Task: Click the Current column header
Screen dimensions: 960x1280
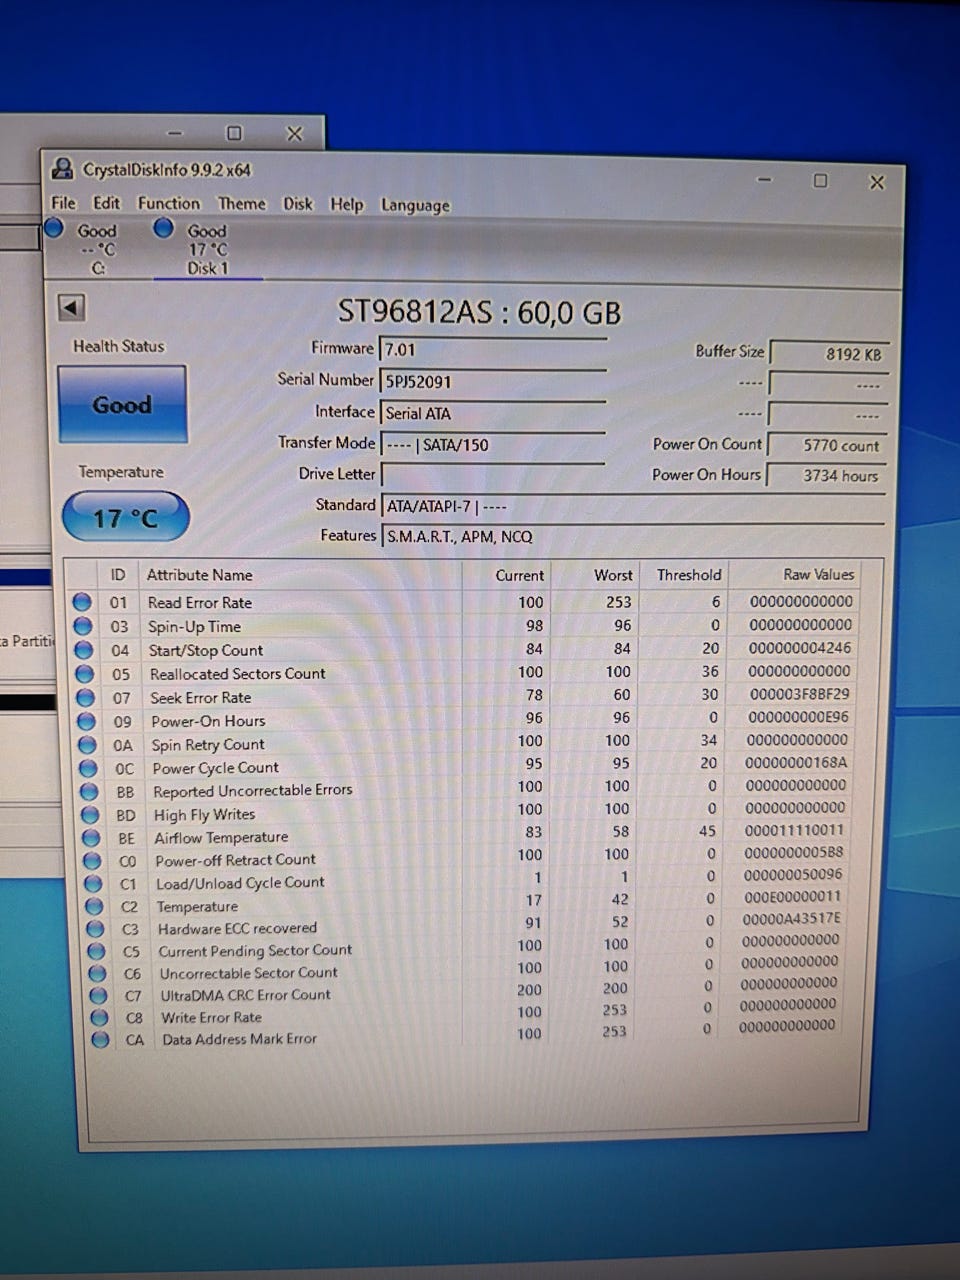Action: click(519, 575)
